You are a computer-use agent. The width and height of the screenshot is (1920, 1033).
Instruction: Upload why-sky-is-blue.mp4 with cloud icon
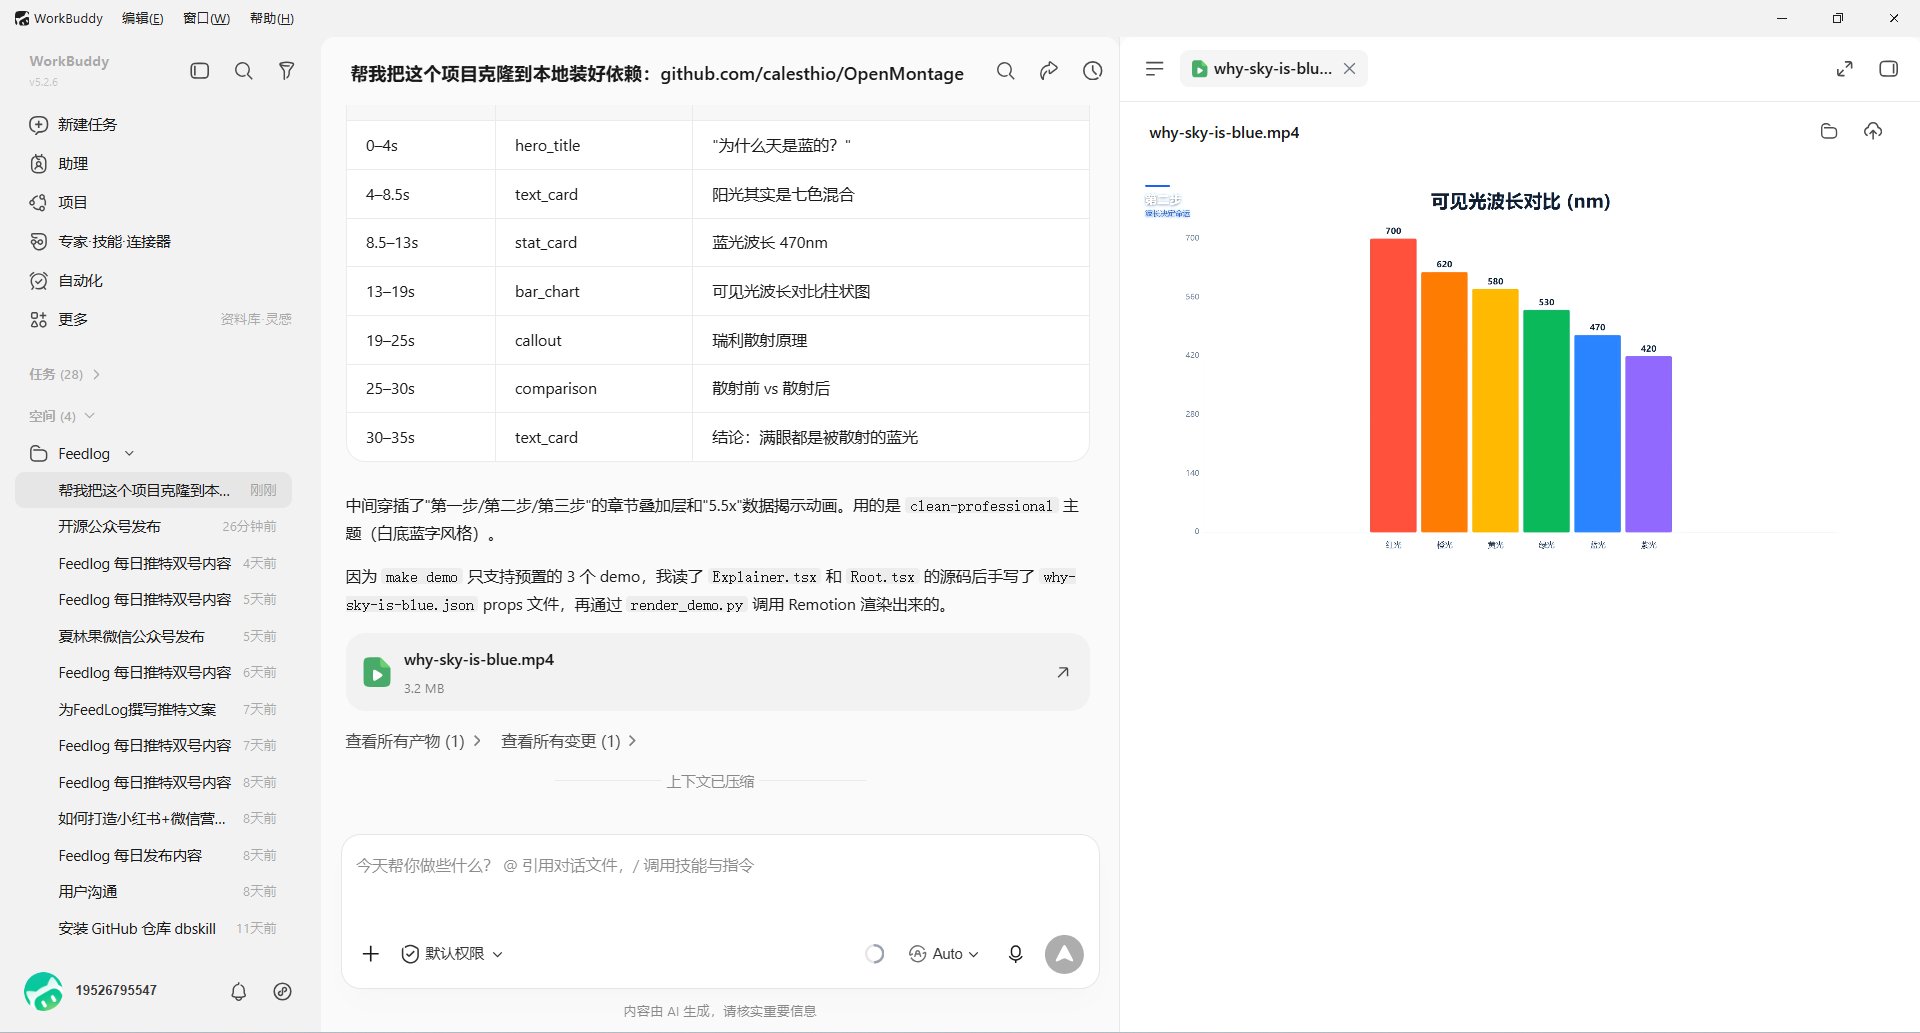1873,132
